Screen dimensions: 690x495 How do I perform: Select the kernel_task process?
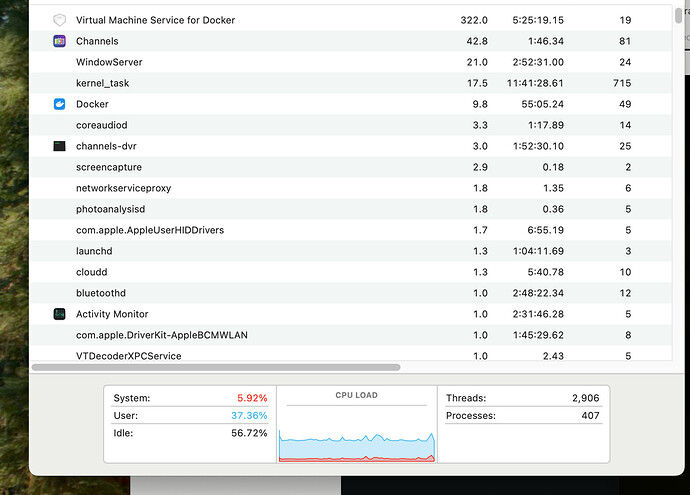tap(103, 83)
